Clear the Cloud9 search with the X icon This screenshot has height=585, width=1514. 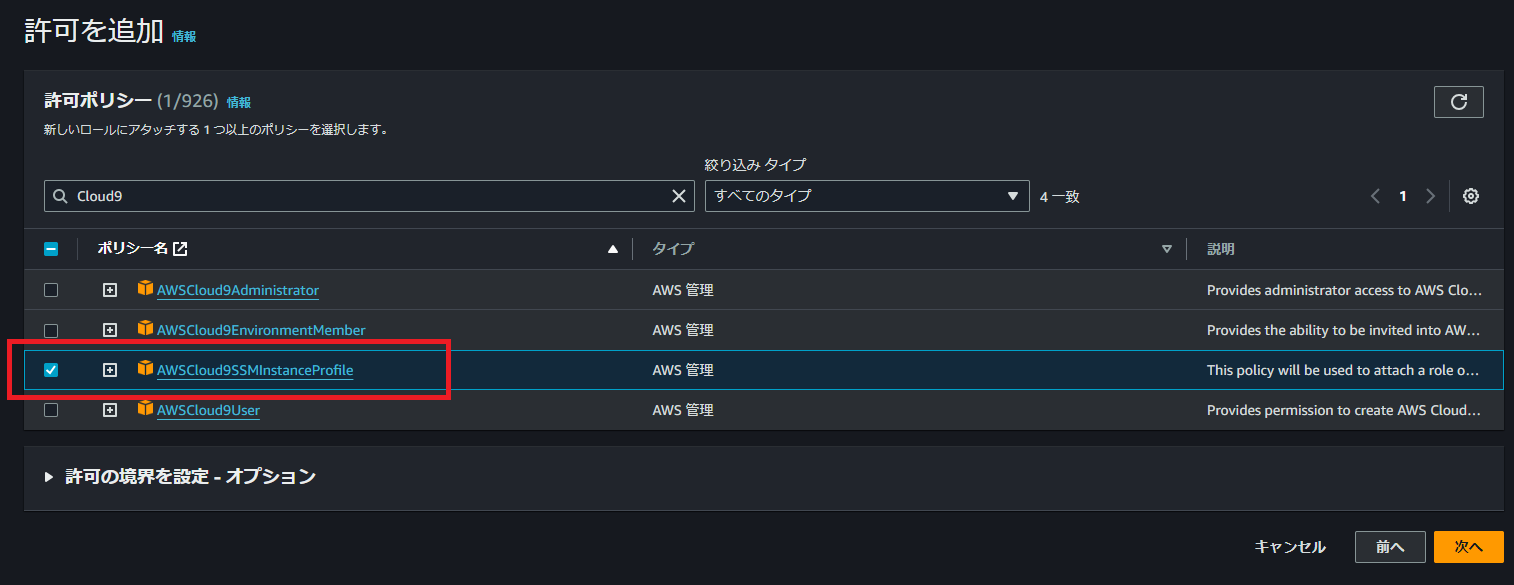click(679, 195)
